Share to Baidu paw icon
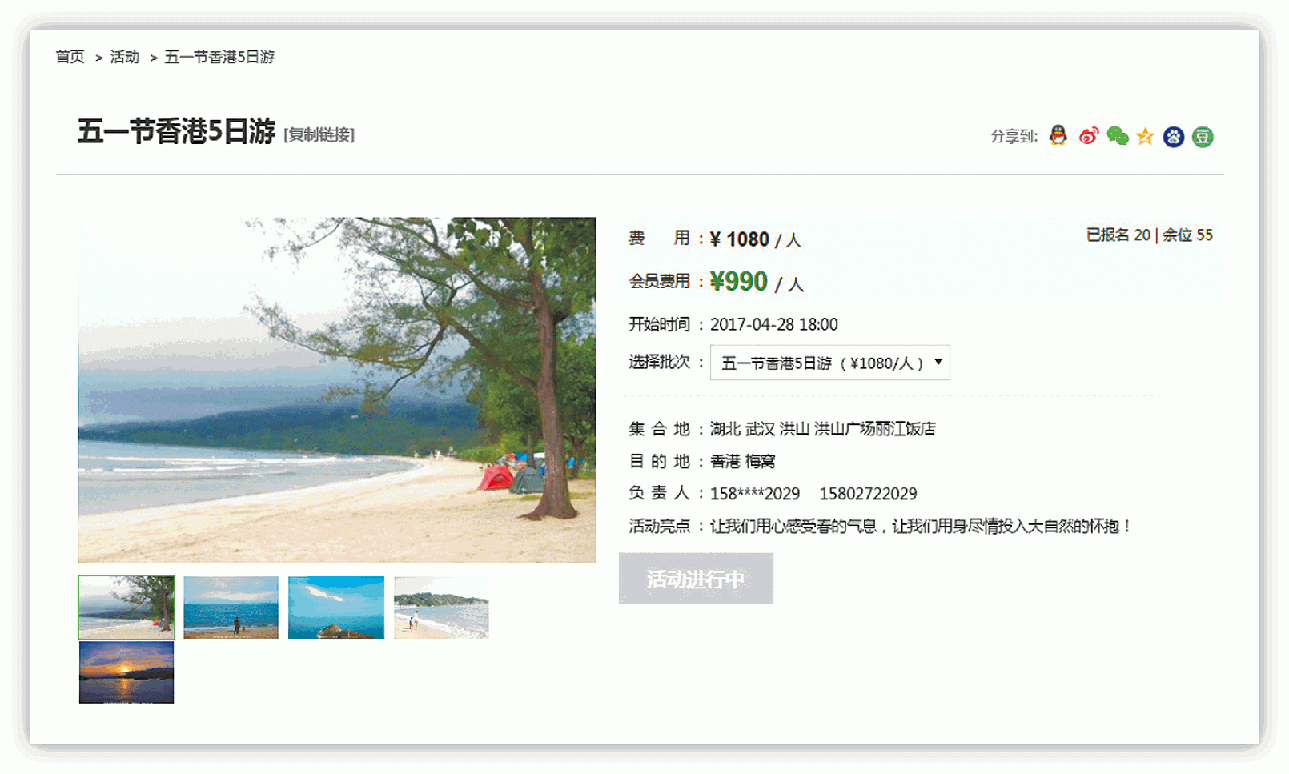 point(1174,136)
